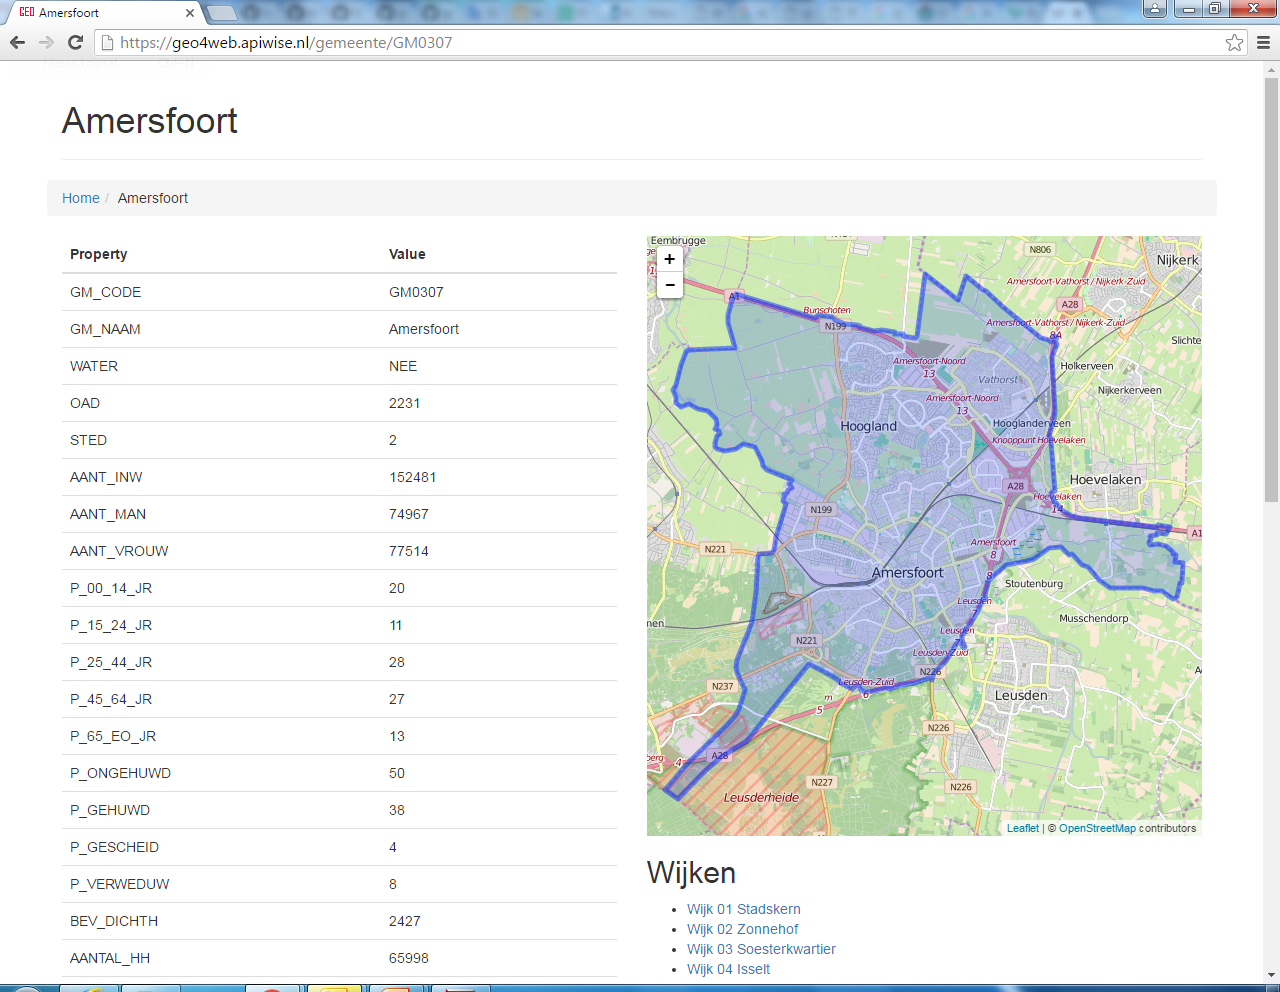
Task: Open a new browser tab
Action: tap(221, 13)
